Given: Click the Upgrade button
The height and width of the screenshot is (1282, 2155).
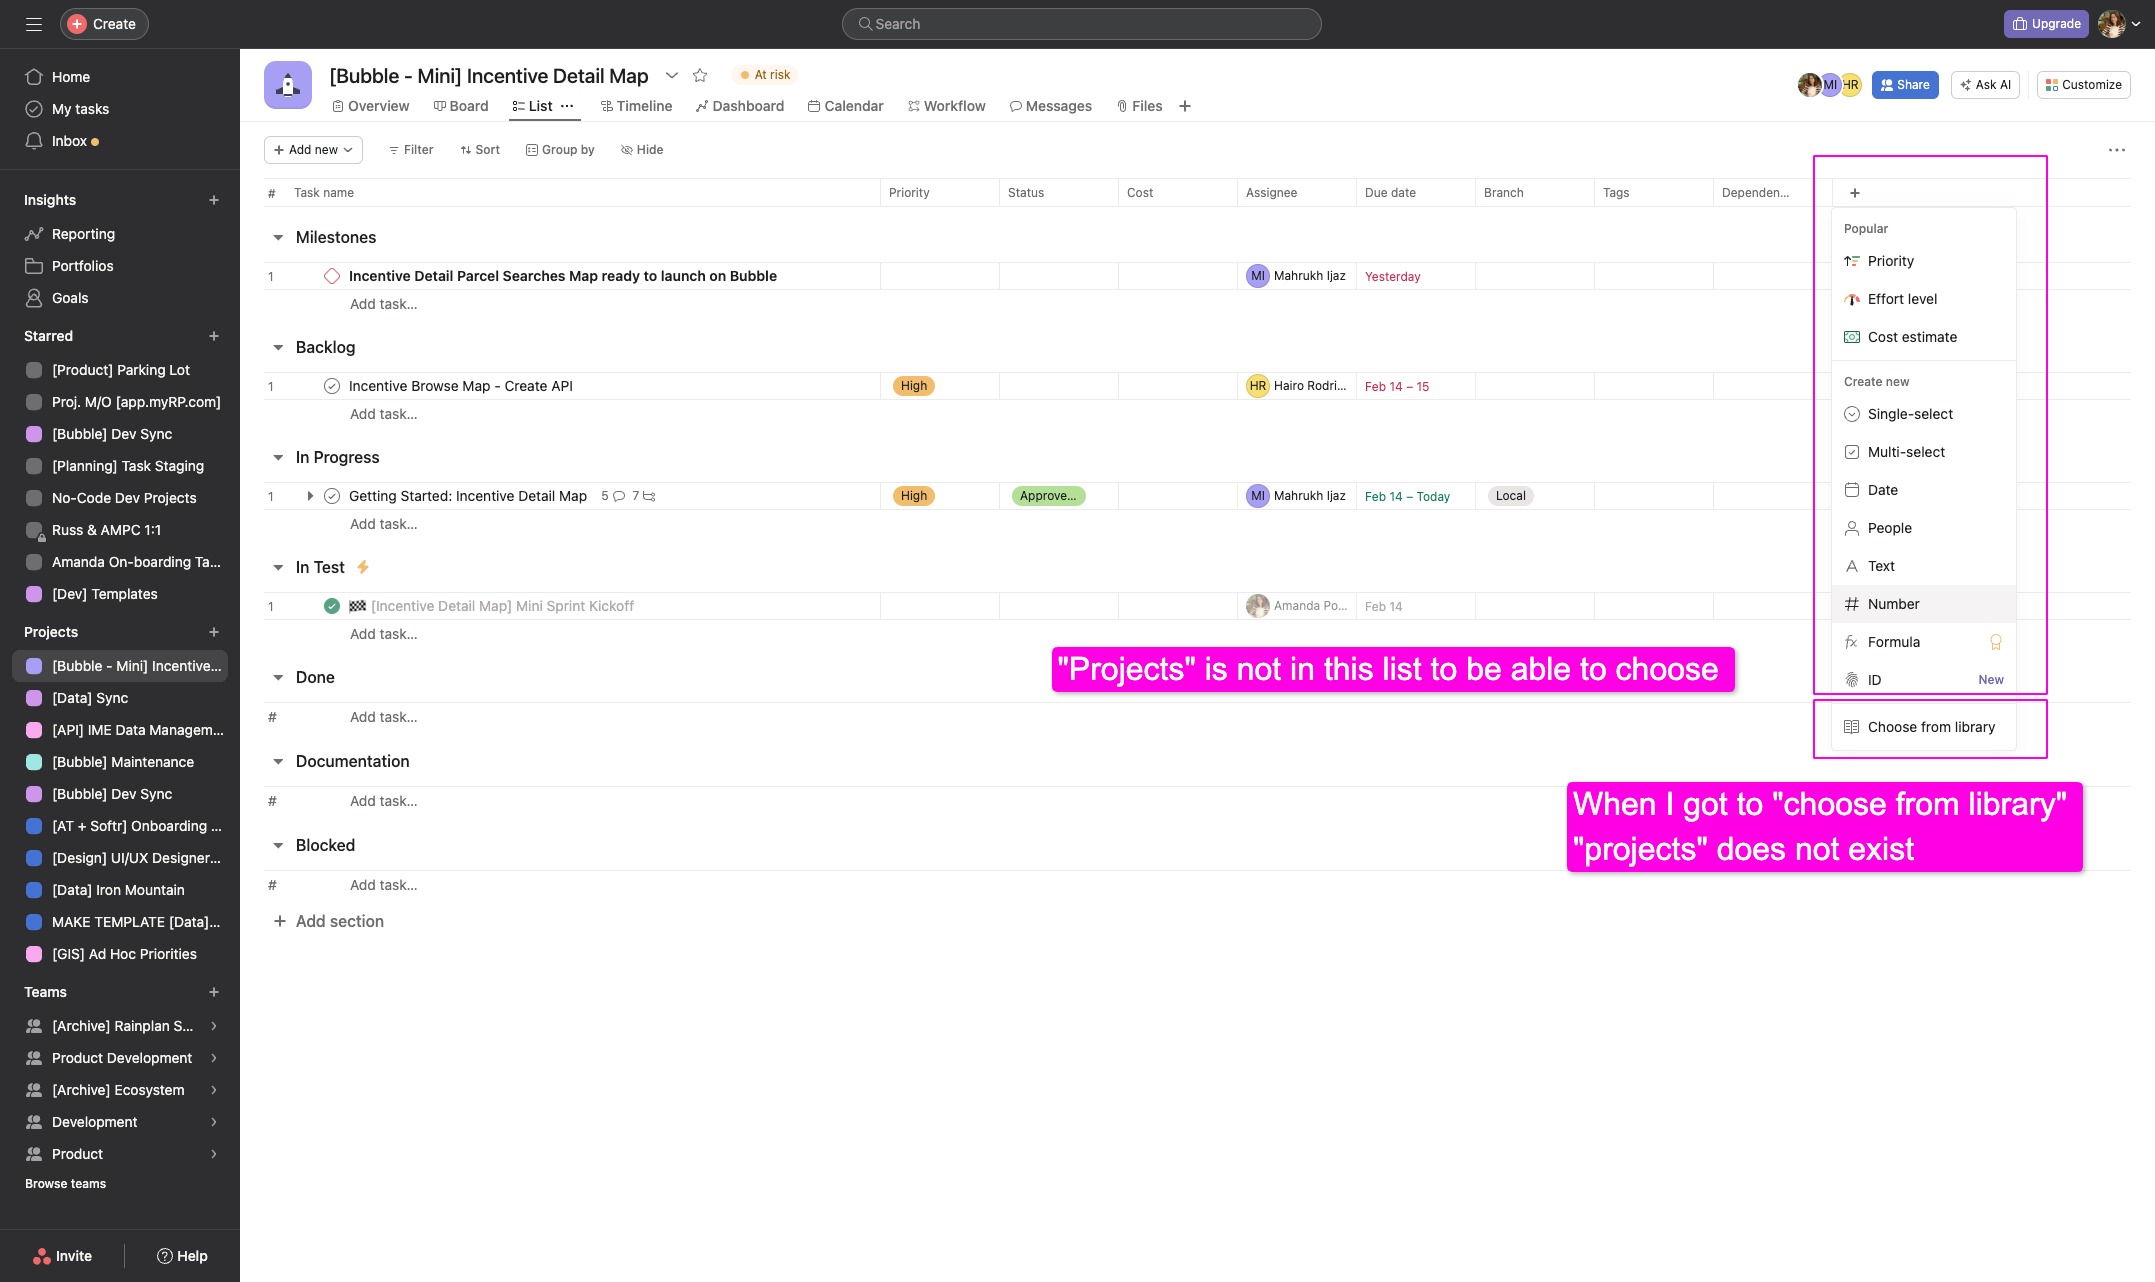Looking at the screenshot, I should click(2046, 24).
